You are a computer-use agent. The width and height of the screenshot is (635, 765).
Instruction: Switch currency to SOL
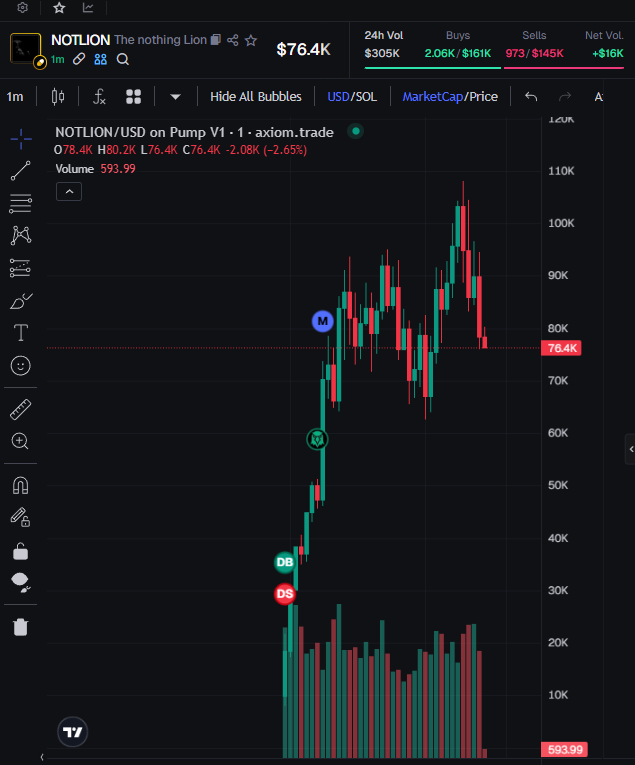tap(365, 97)
